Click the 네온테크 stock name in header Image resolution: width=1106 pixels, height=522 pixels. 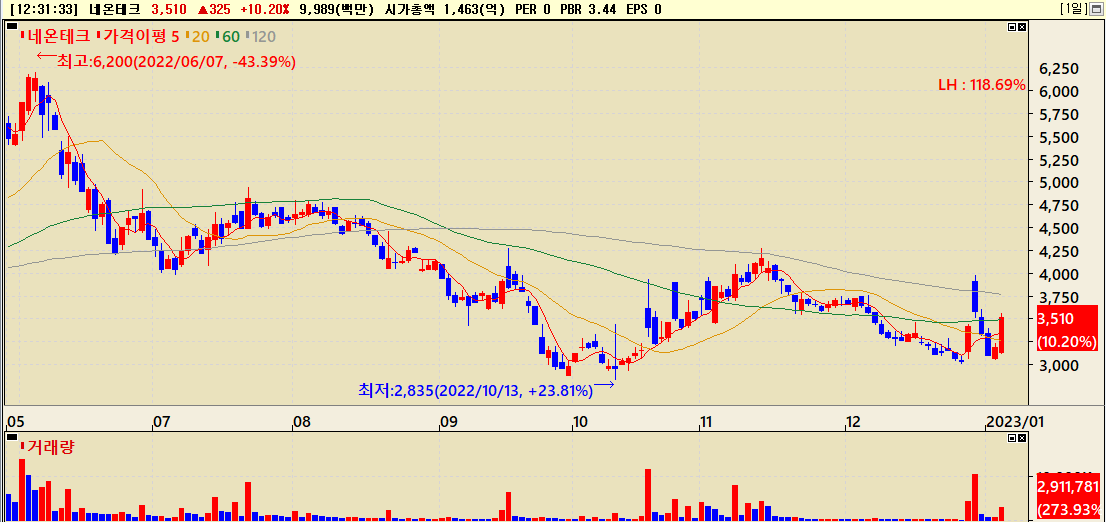coord(115,9)
